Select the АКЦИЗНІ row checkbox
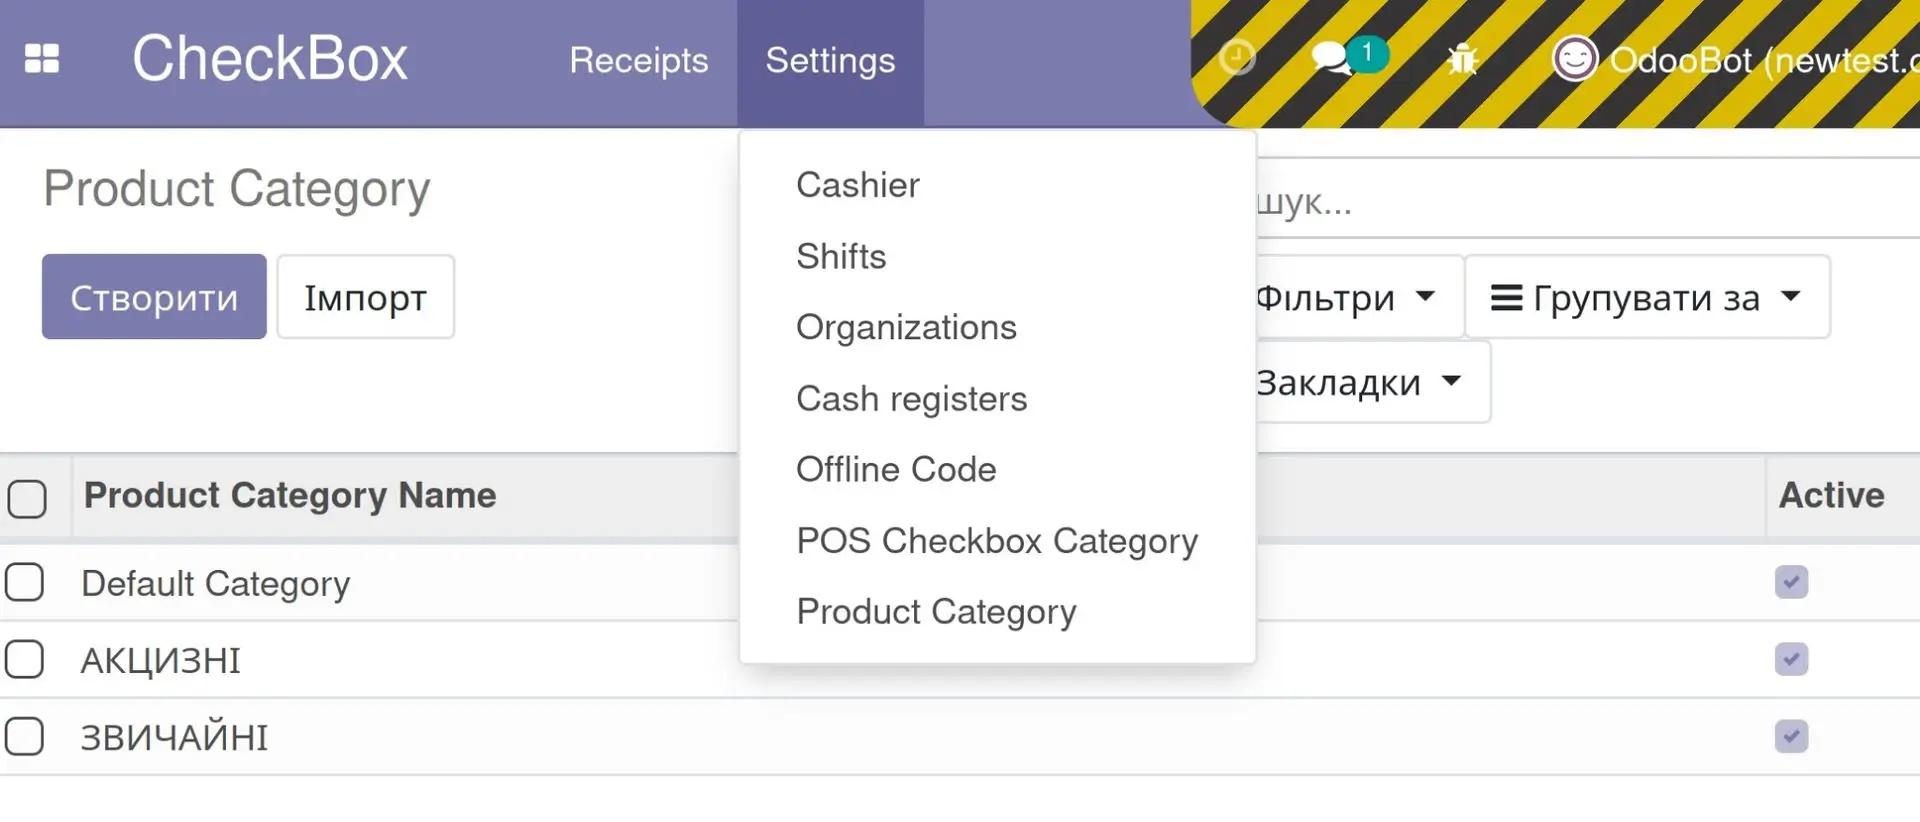The width and height of the screenshot is (1920, 822). [25, 660]
